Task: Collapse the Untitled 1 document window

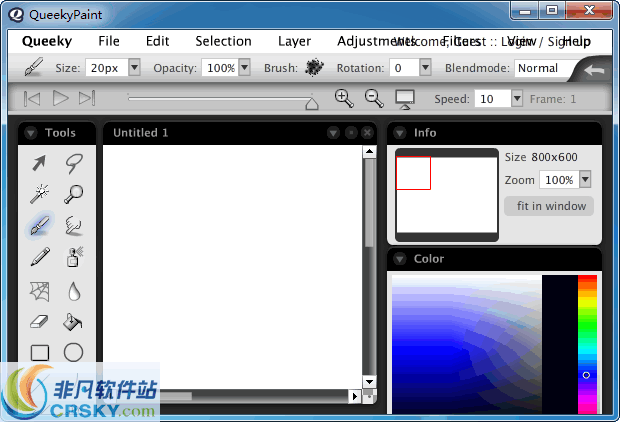Action: 333,133
